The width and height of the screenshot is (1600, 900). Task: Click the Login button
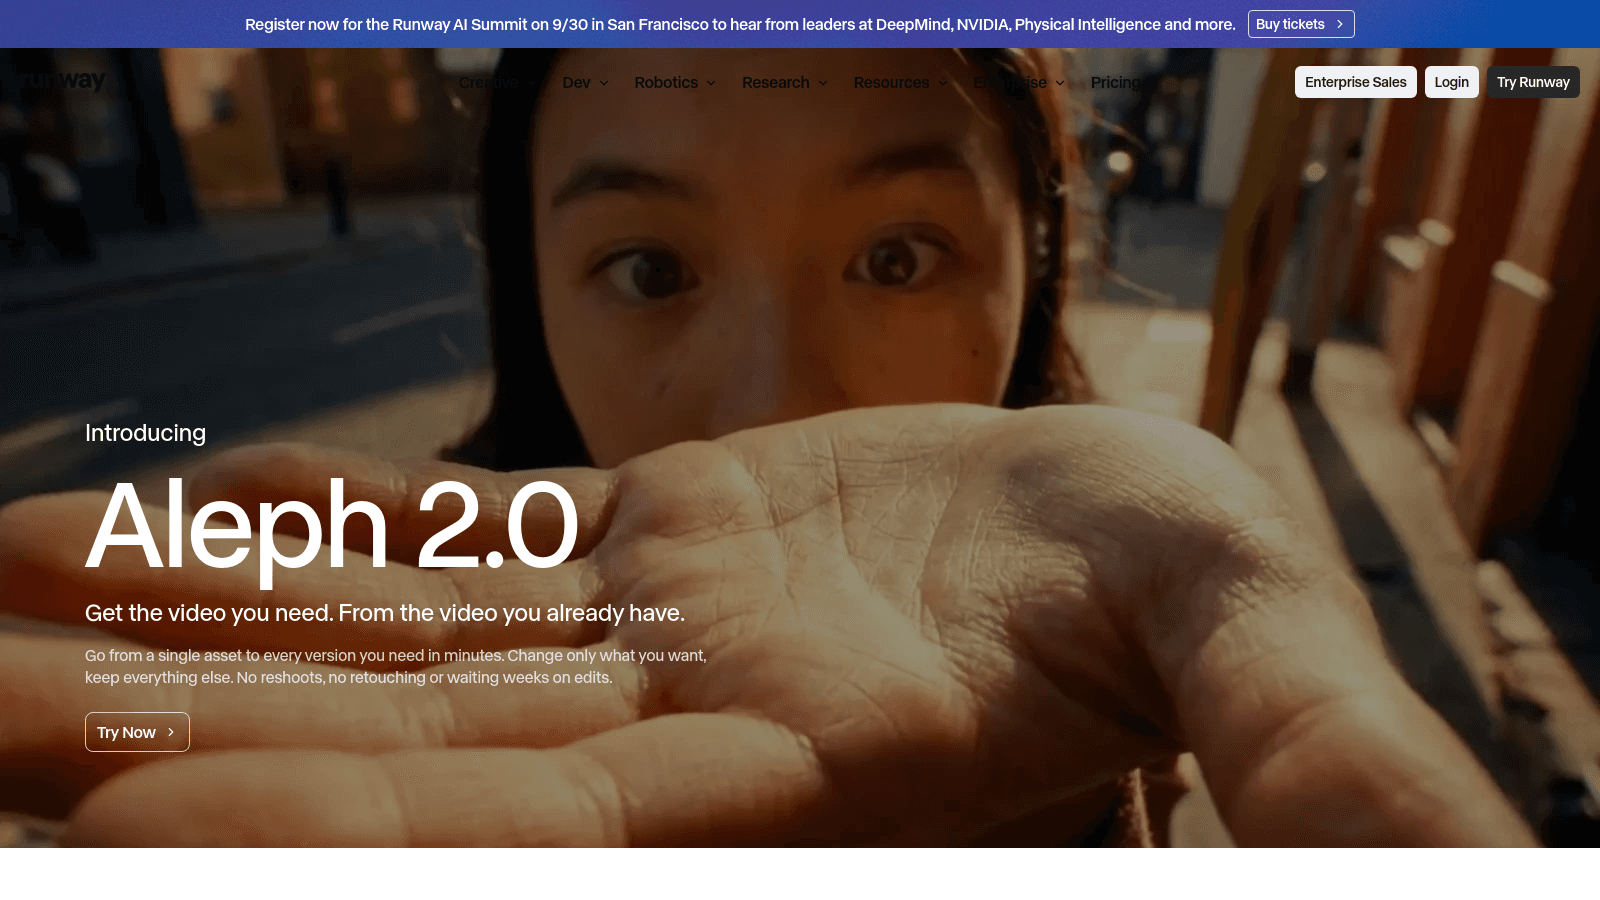tap(1452, 82)
